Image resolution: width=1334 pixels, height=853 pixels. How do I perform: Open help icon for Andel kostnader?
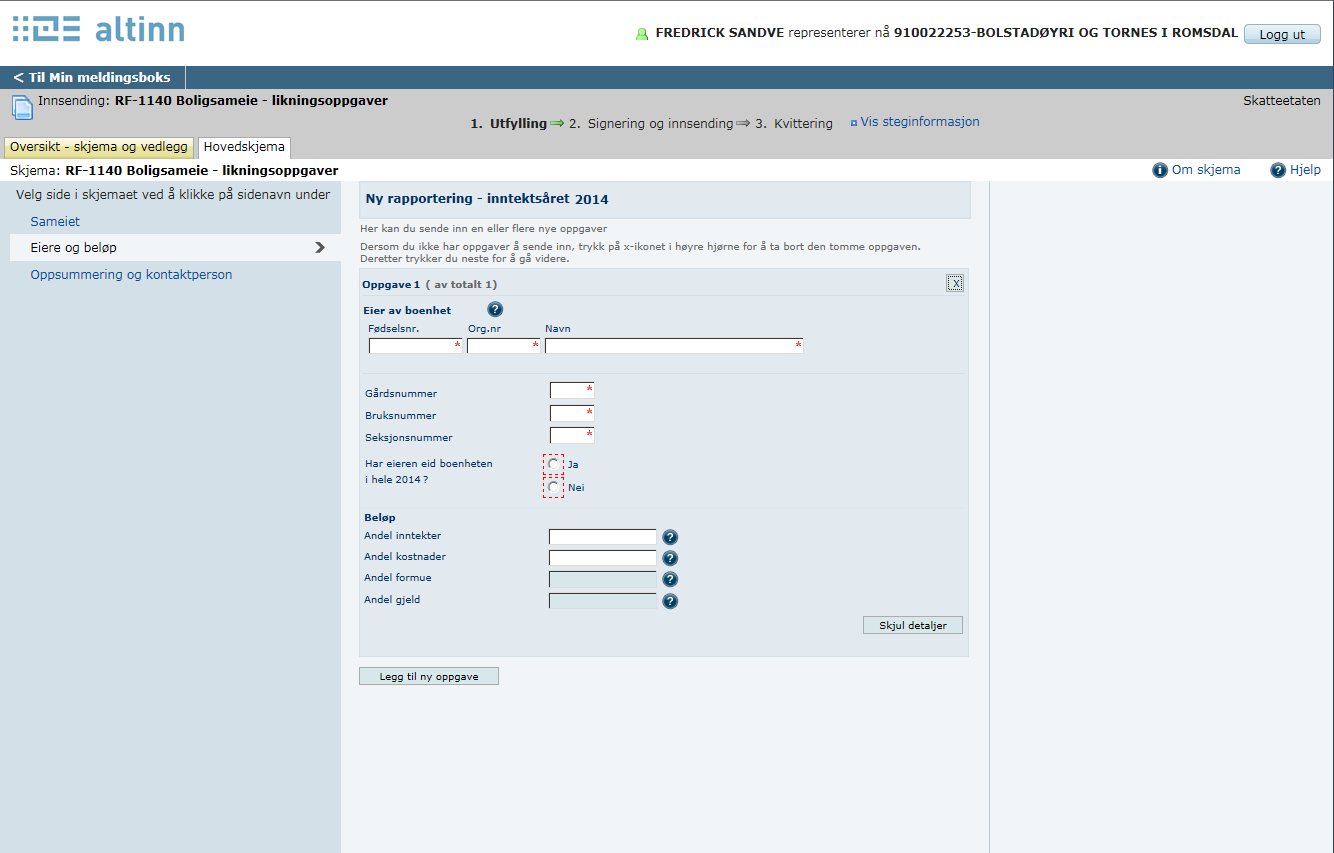pyautogui.click(x=670, y=558)
